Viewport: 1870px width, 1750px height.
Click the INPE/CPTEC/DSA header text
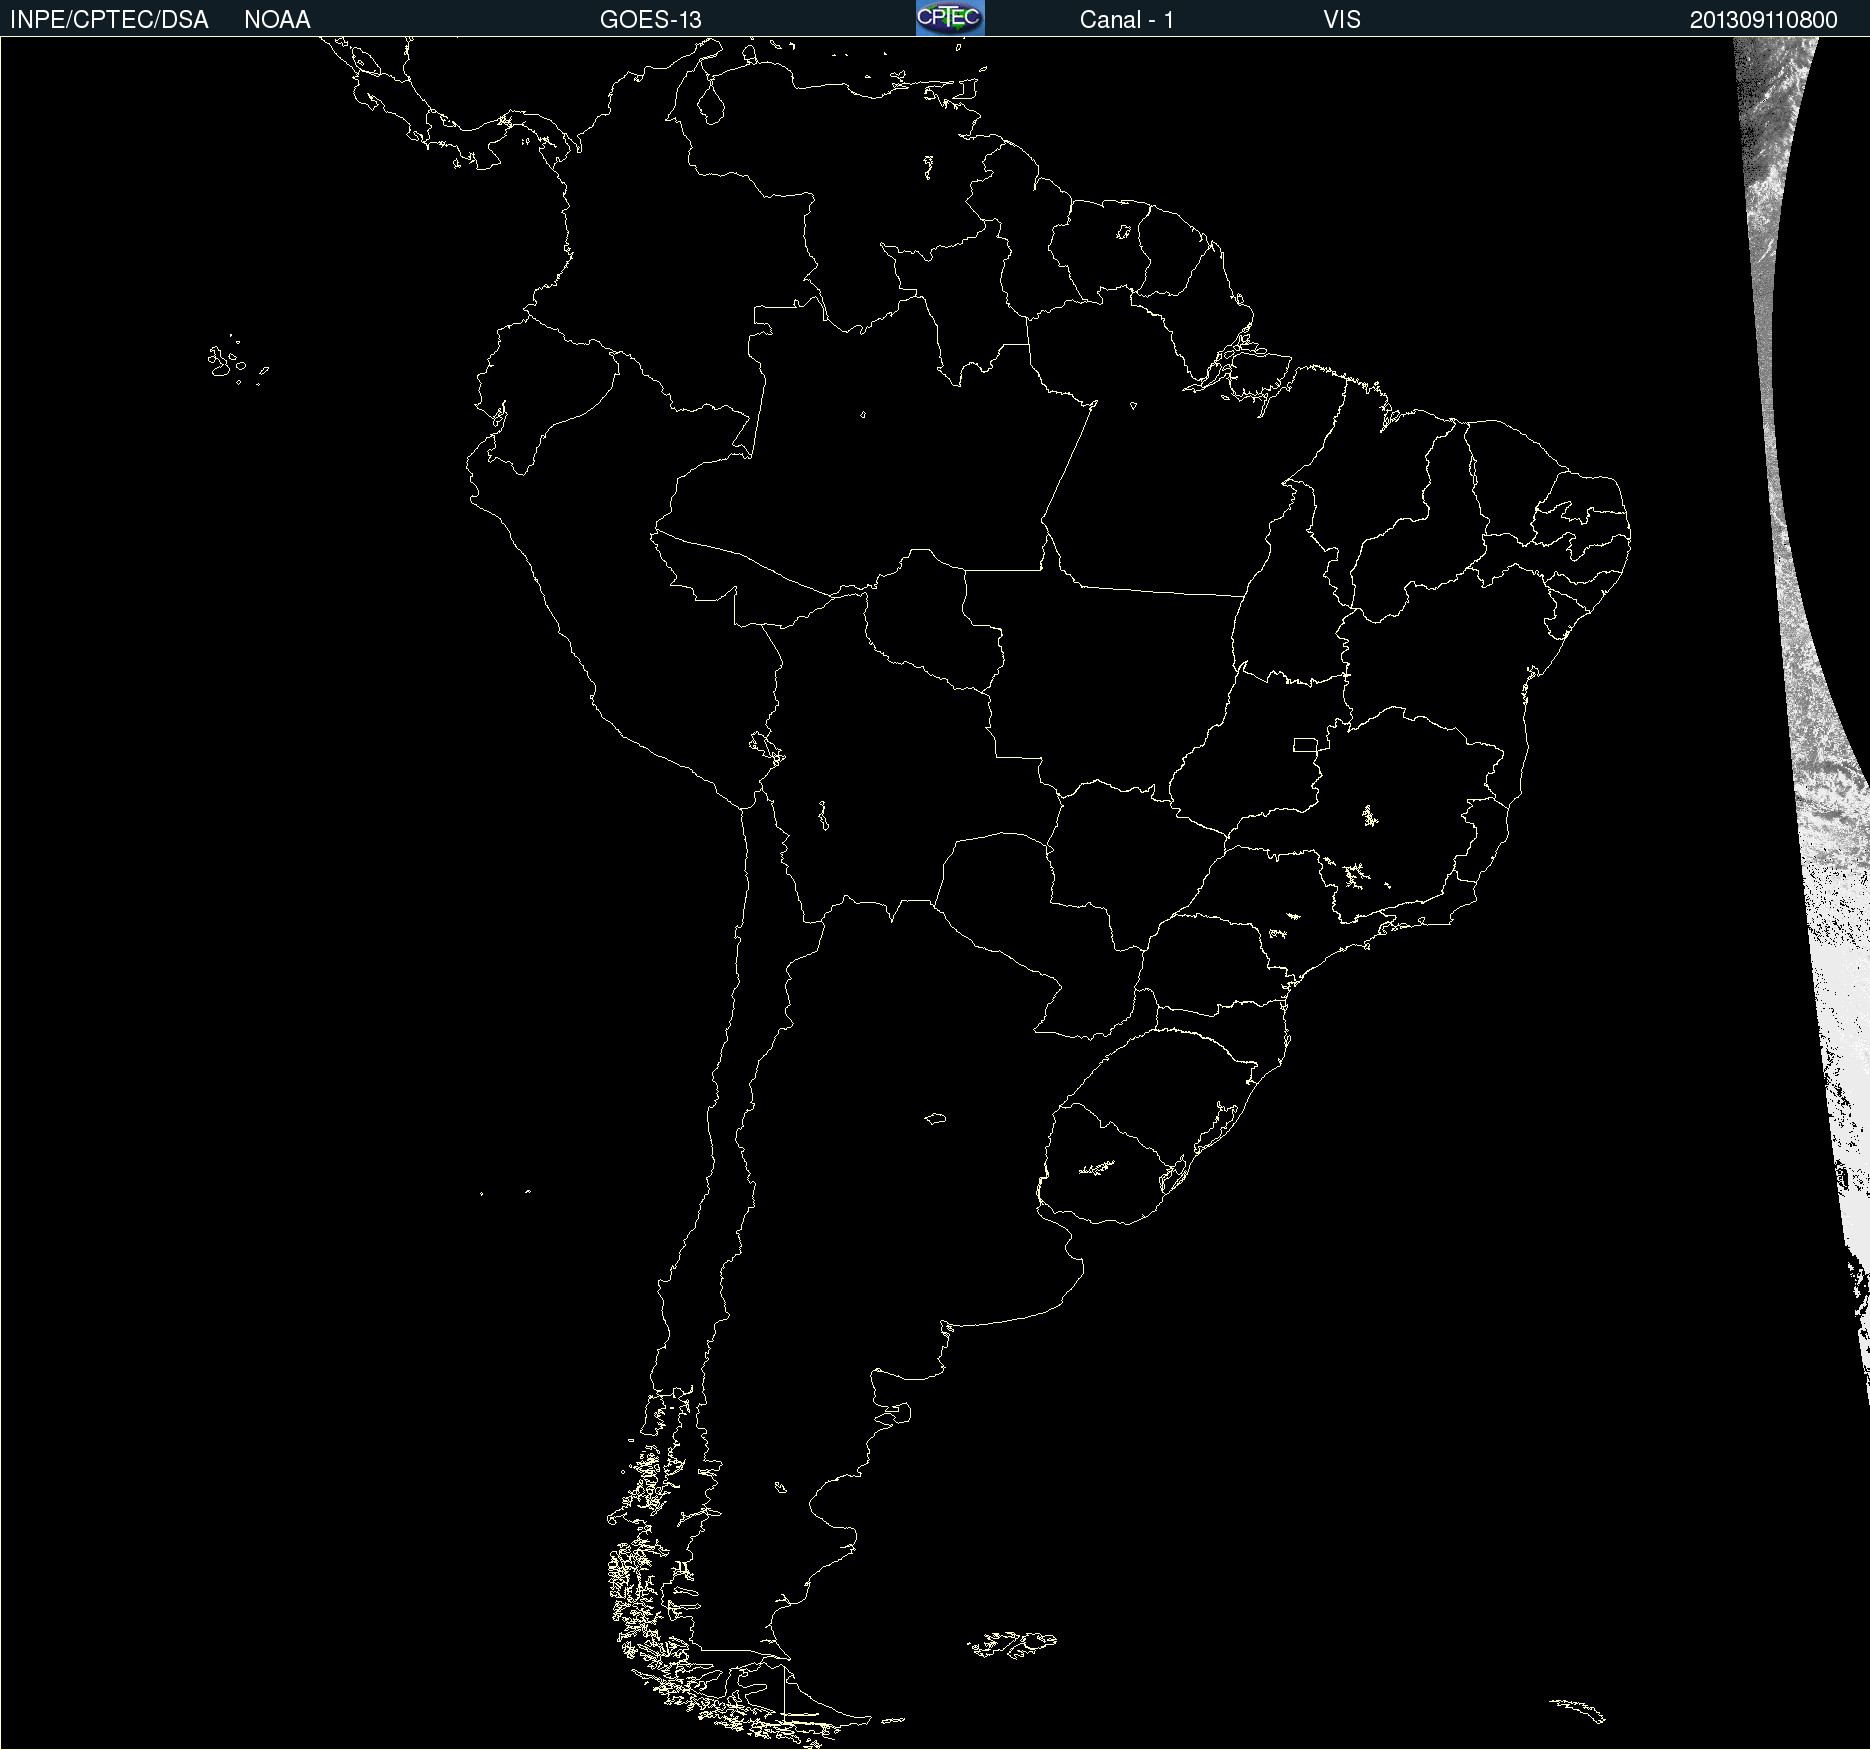(109, 20)
